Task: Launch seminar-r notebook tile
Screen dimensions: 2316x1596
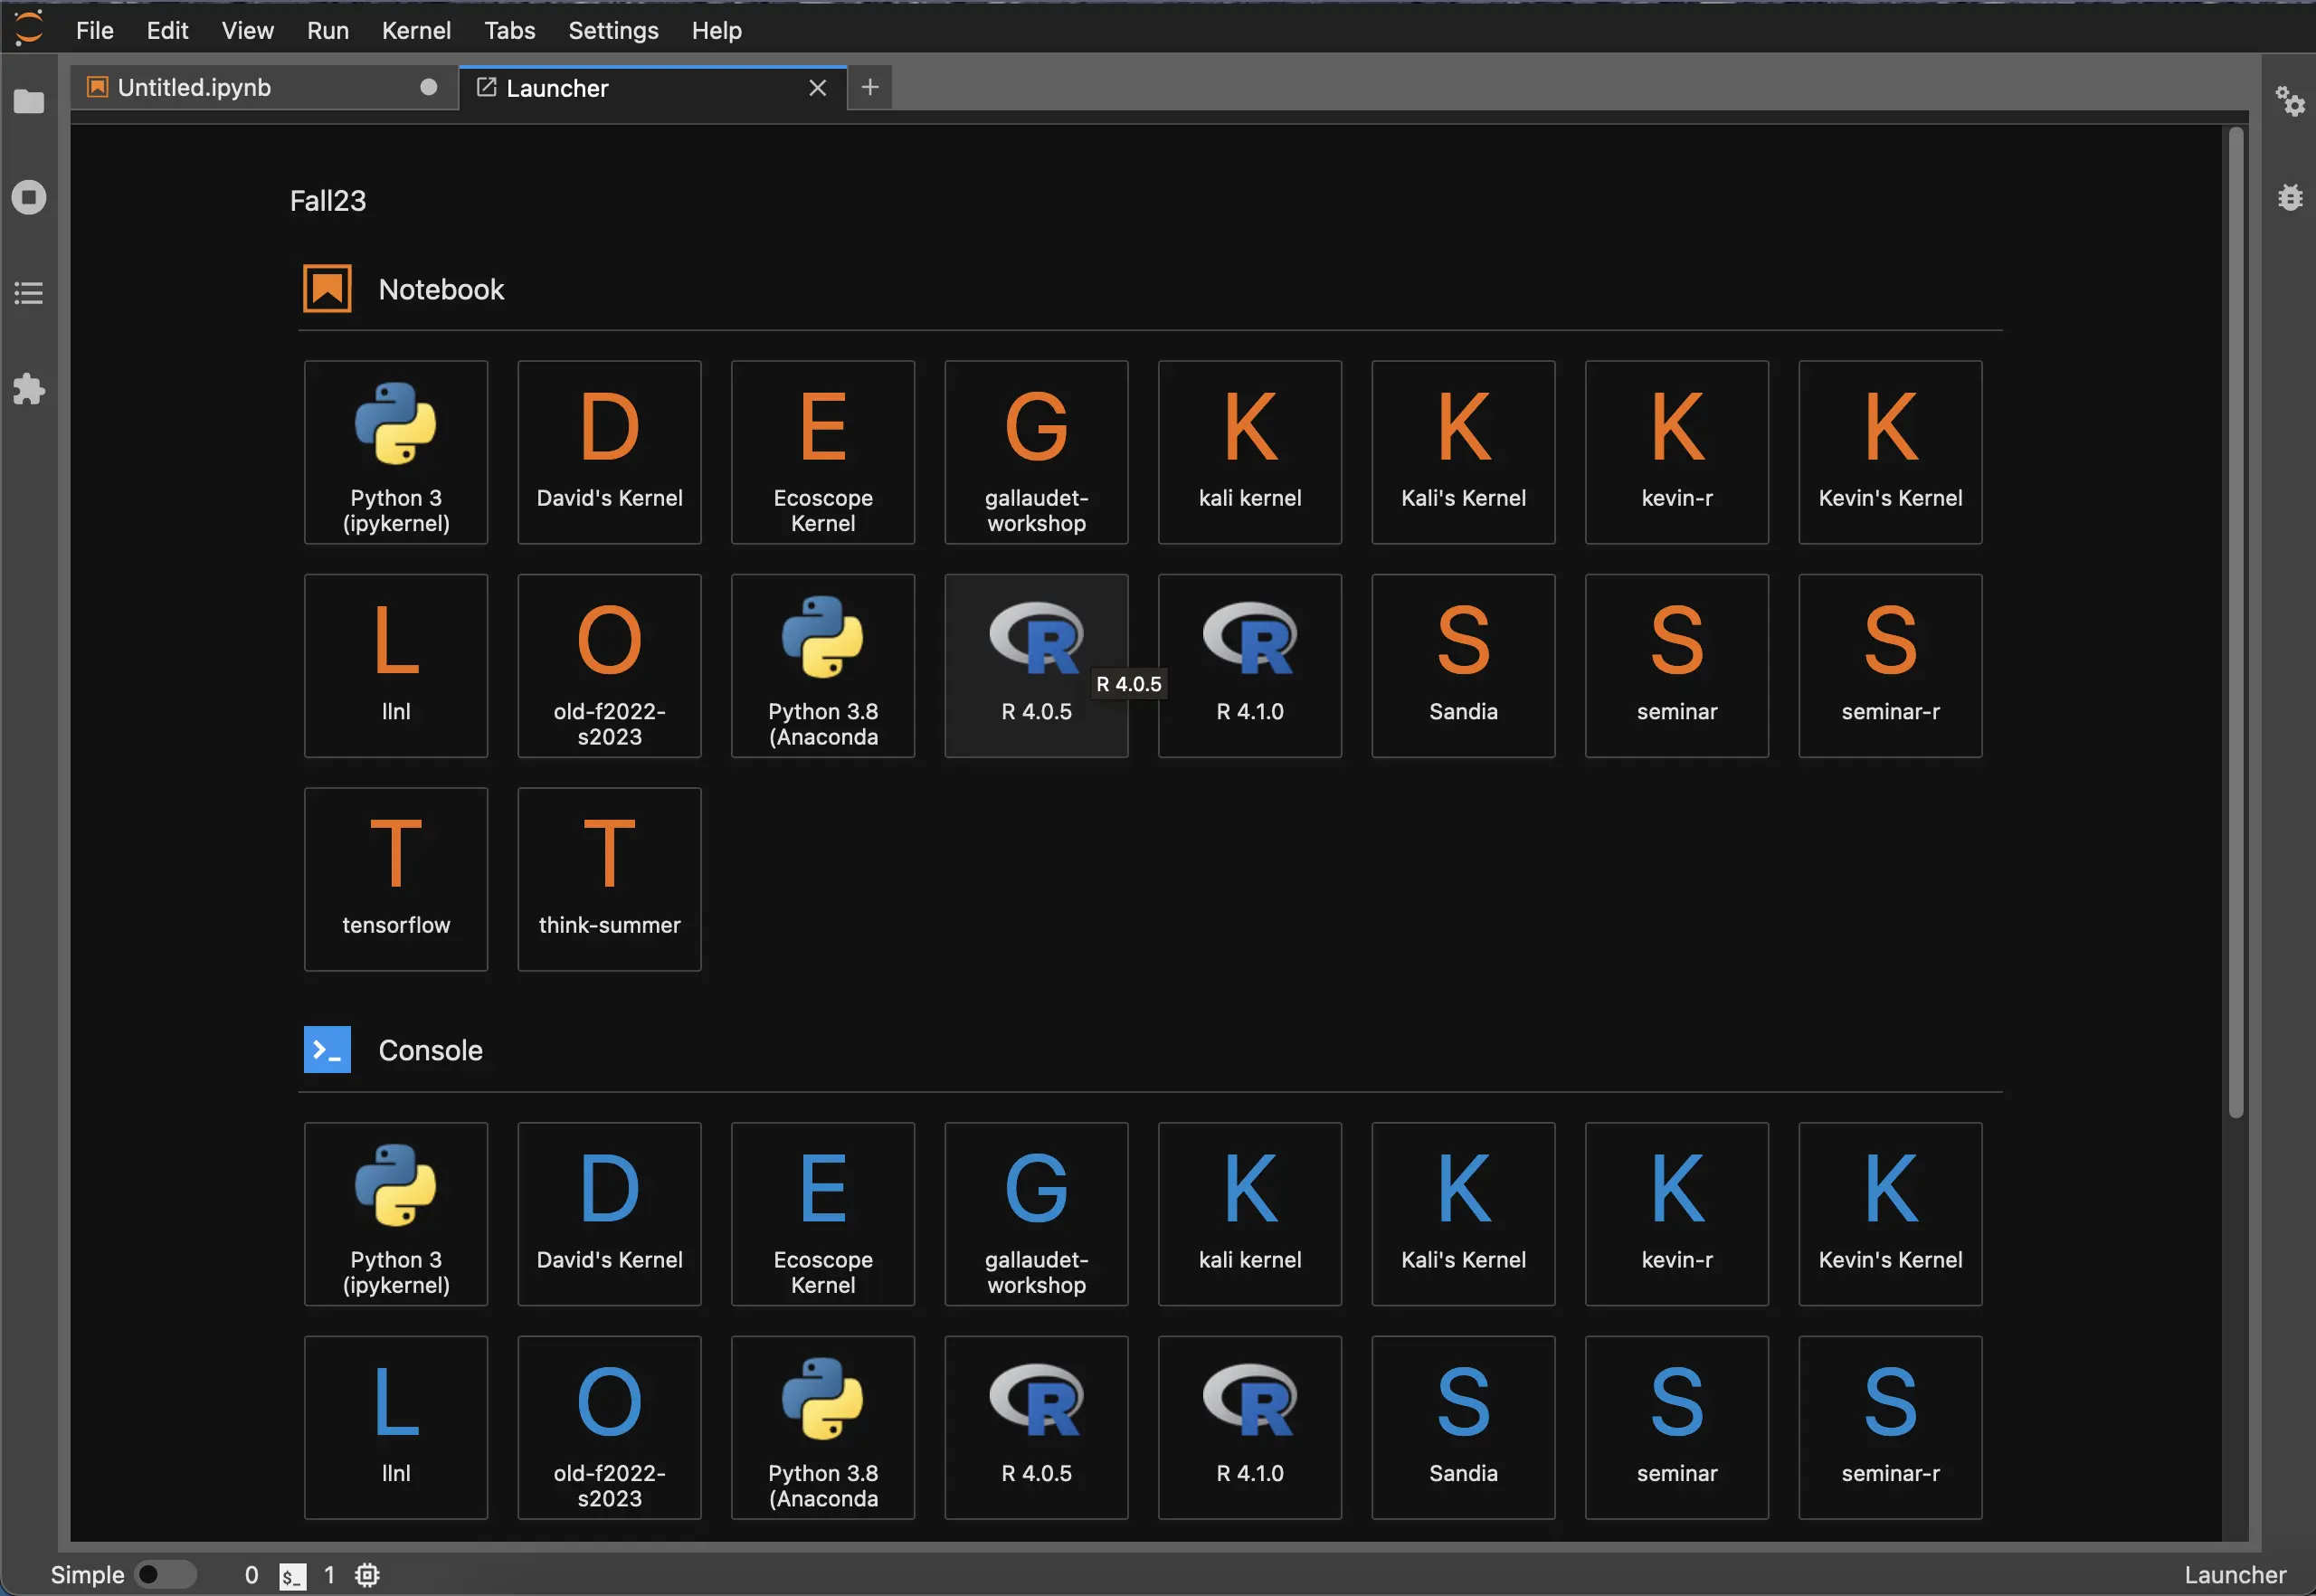Action: (1890, 666)
